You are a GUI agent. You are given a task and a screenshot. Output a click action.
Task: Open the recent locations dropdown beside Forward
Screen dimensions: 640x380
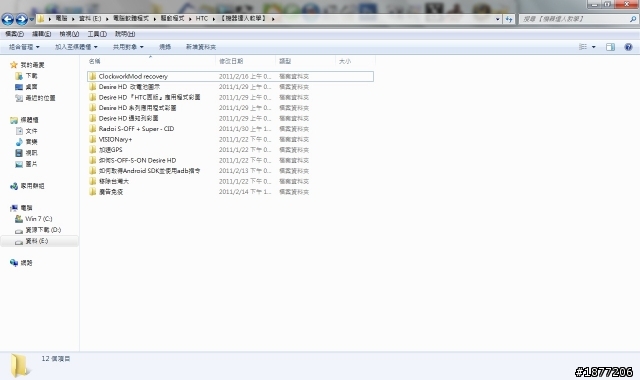[x=31, y=19]
